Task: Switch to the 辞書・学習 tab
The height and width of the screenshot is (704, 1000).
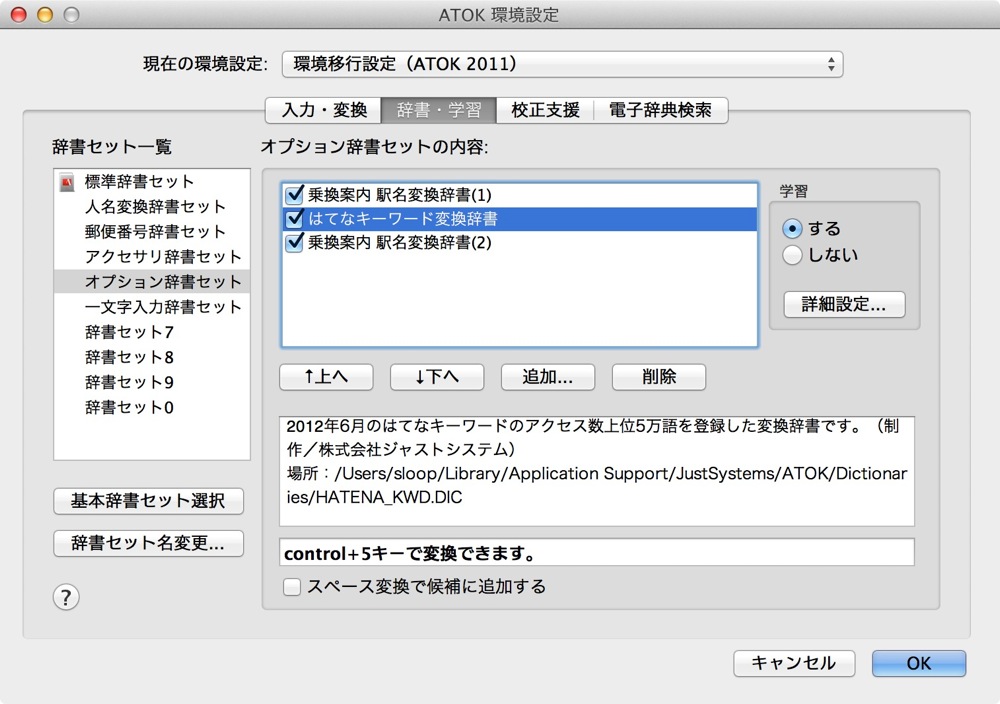Action: [x=439, y=110]
